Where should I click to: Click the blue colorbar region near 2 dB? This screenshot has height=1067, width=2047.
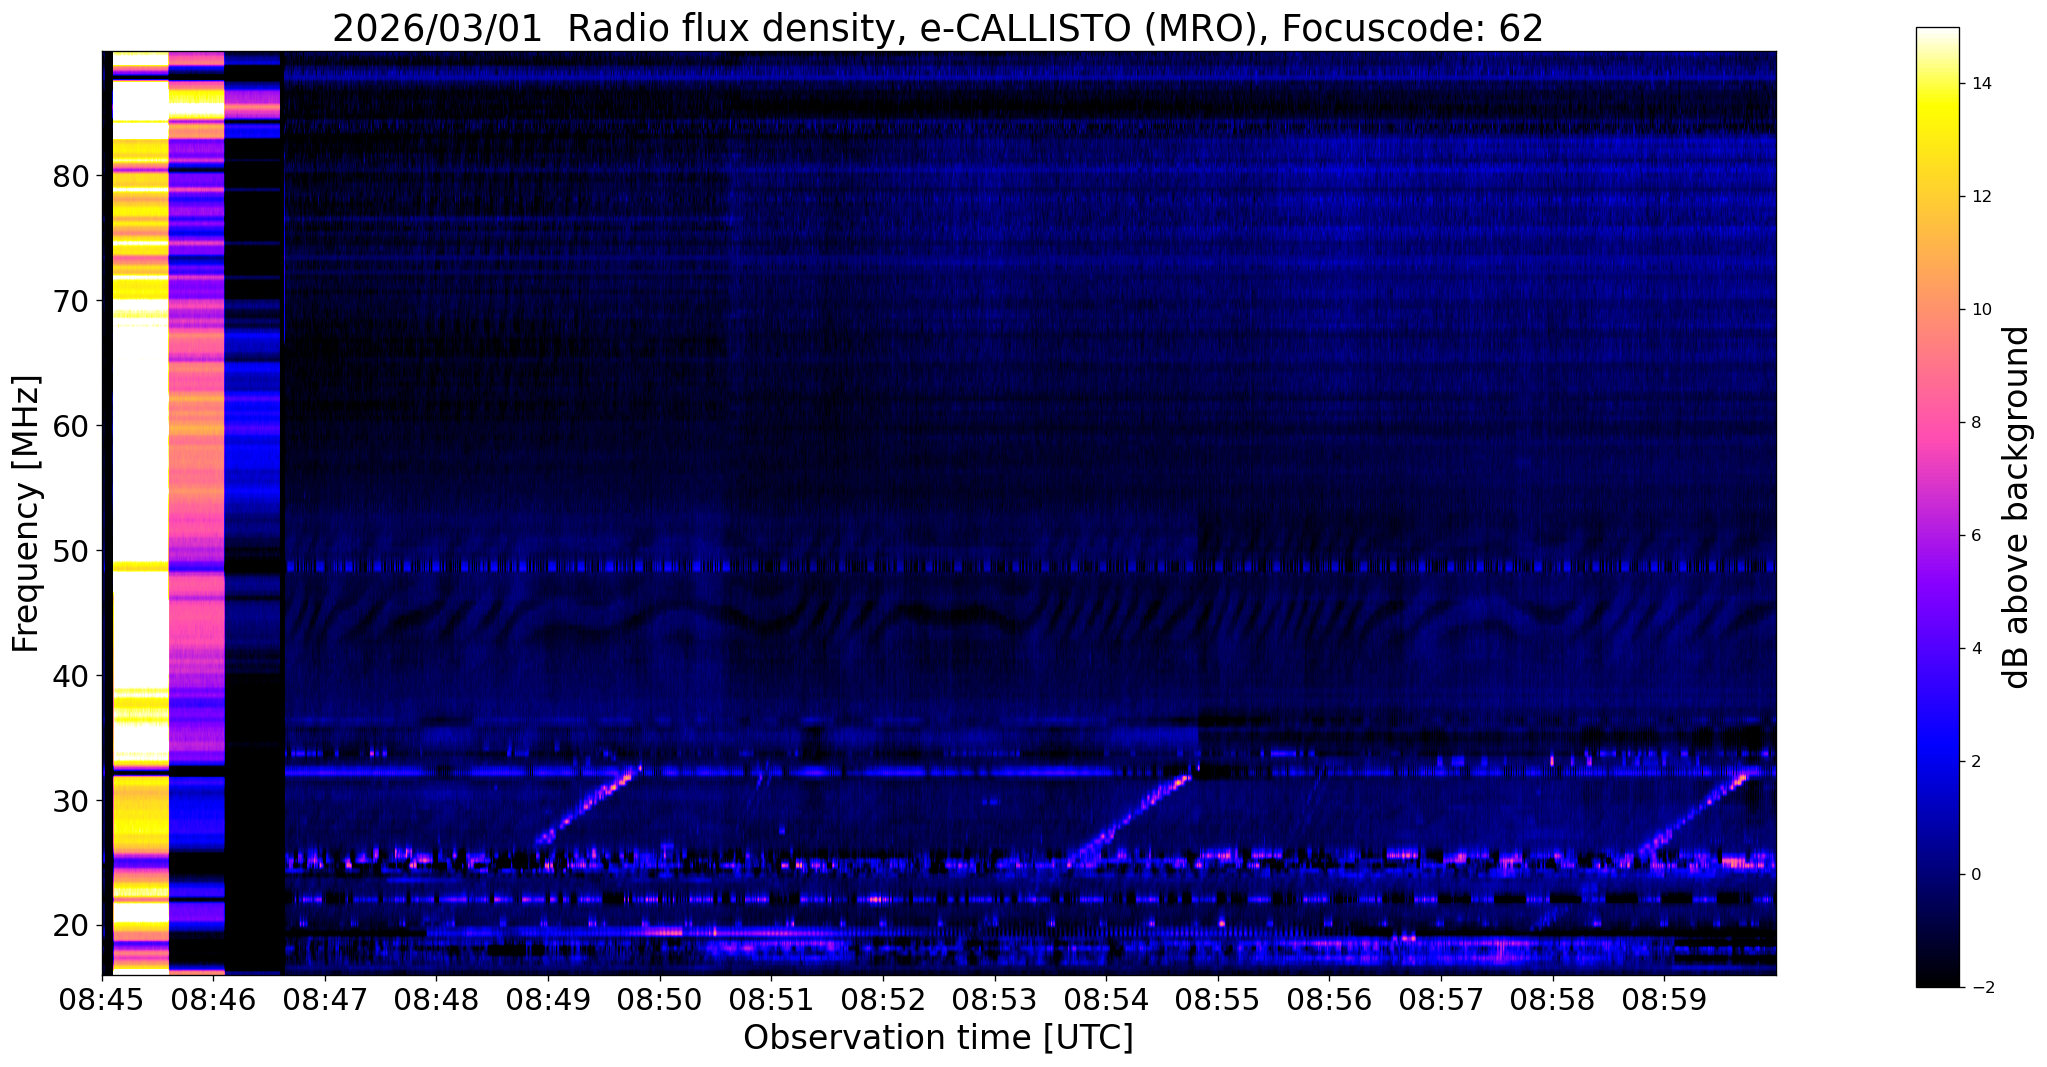coord(1937,762)
